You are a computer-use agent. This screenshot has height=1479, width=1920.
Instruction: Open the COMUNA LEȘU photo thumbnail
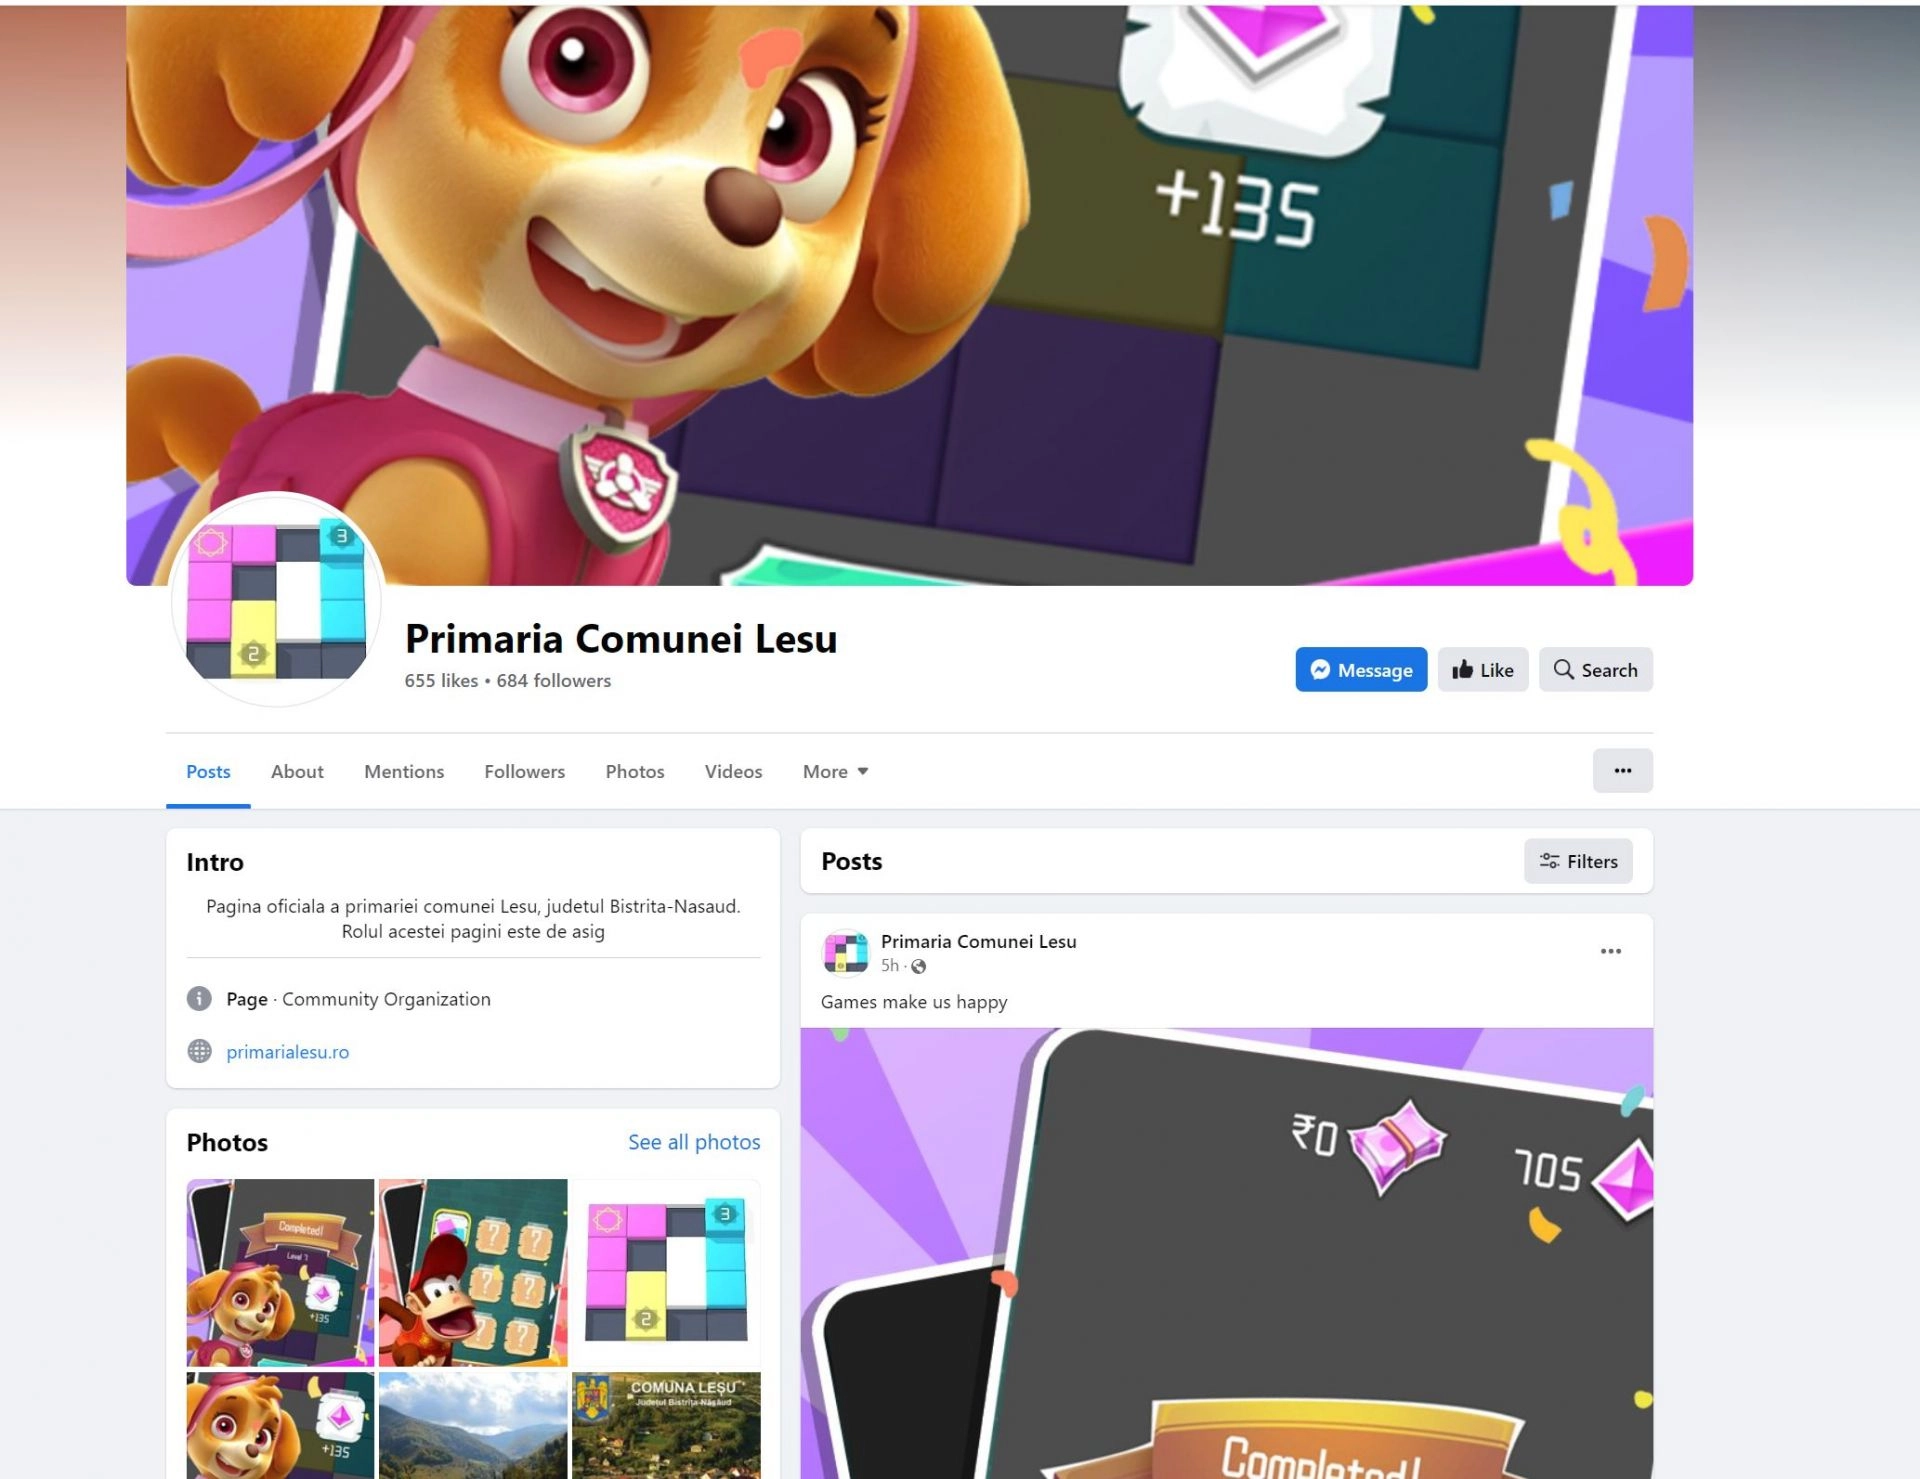tap(666, 1425)
